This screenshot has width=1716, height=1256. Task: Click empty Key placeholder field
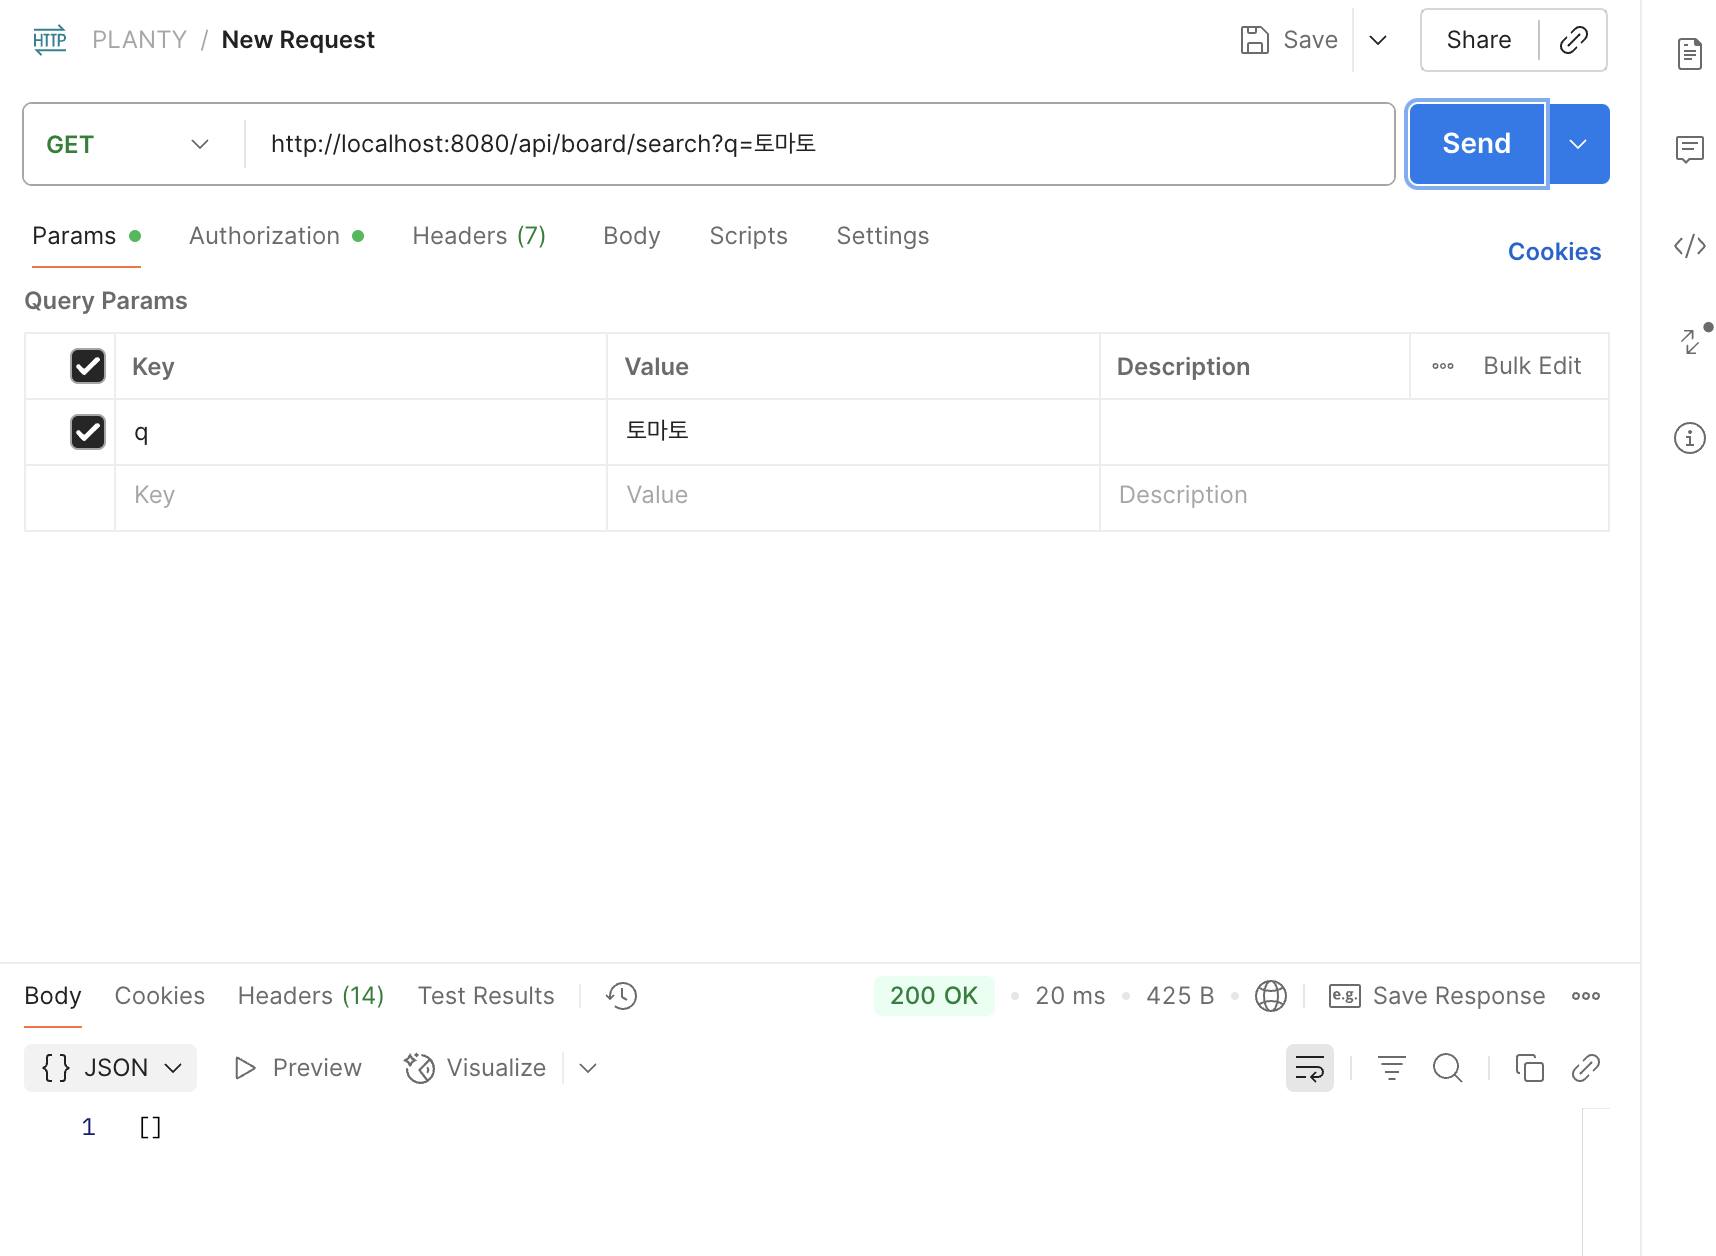coord(361,496)
